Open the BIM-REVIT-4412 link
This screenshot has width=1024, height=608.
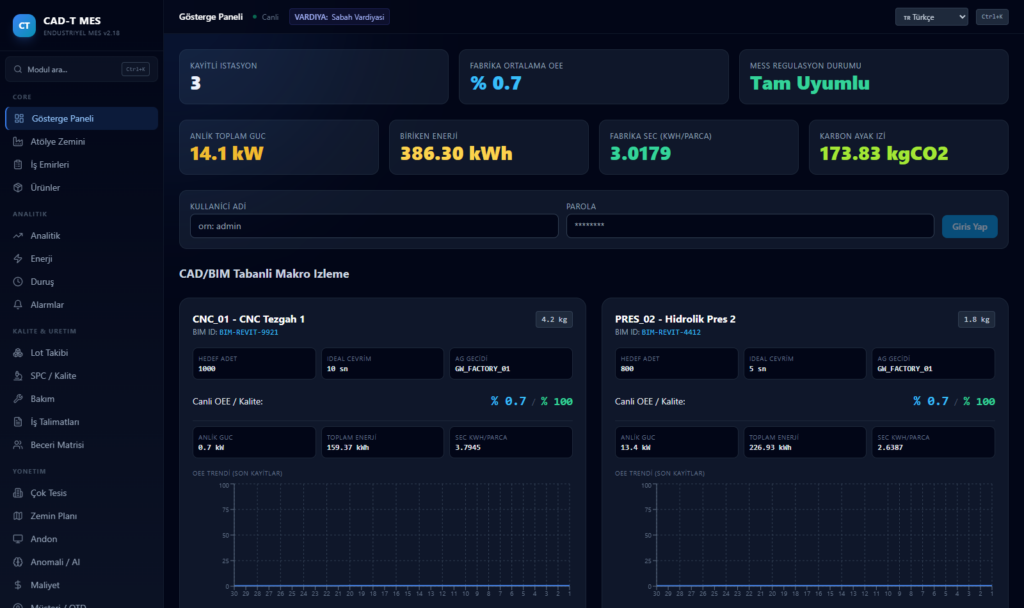(671, 332)
